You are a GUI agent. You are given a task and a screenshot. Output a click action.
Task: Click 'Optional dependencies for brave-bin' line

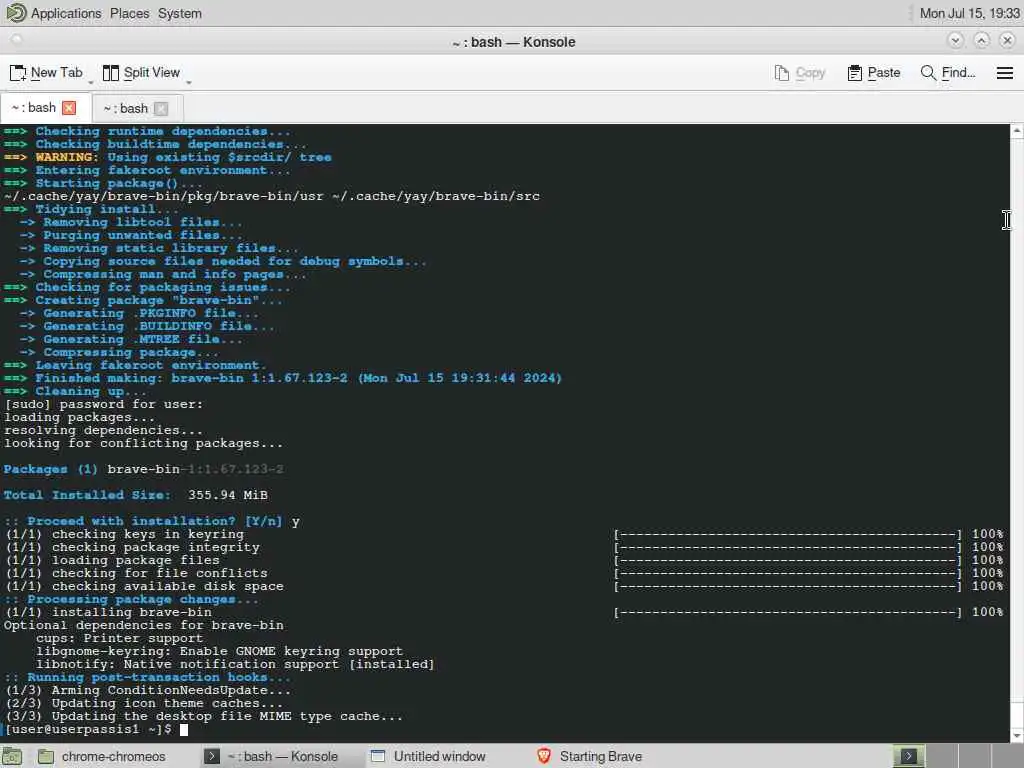coord(144,625)
